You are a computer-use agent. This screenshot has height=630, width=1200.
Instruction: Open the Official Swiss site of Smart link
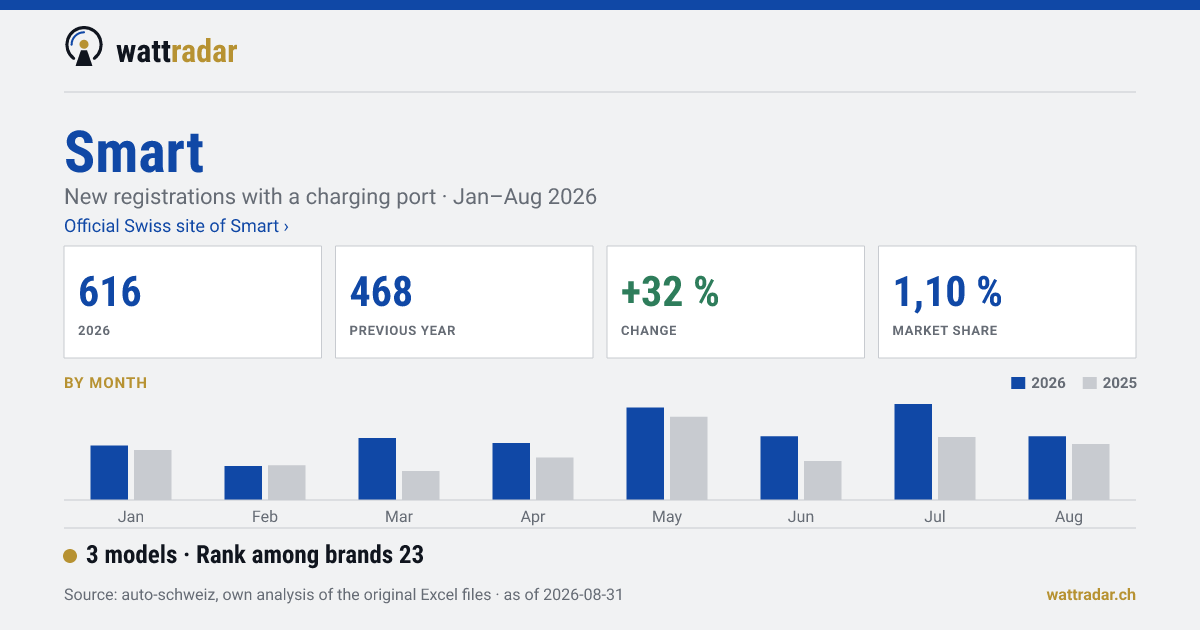pos(176,226)
